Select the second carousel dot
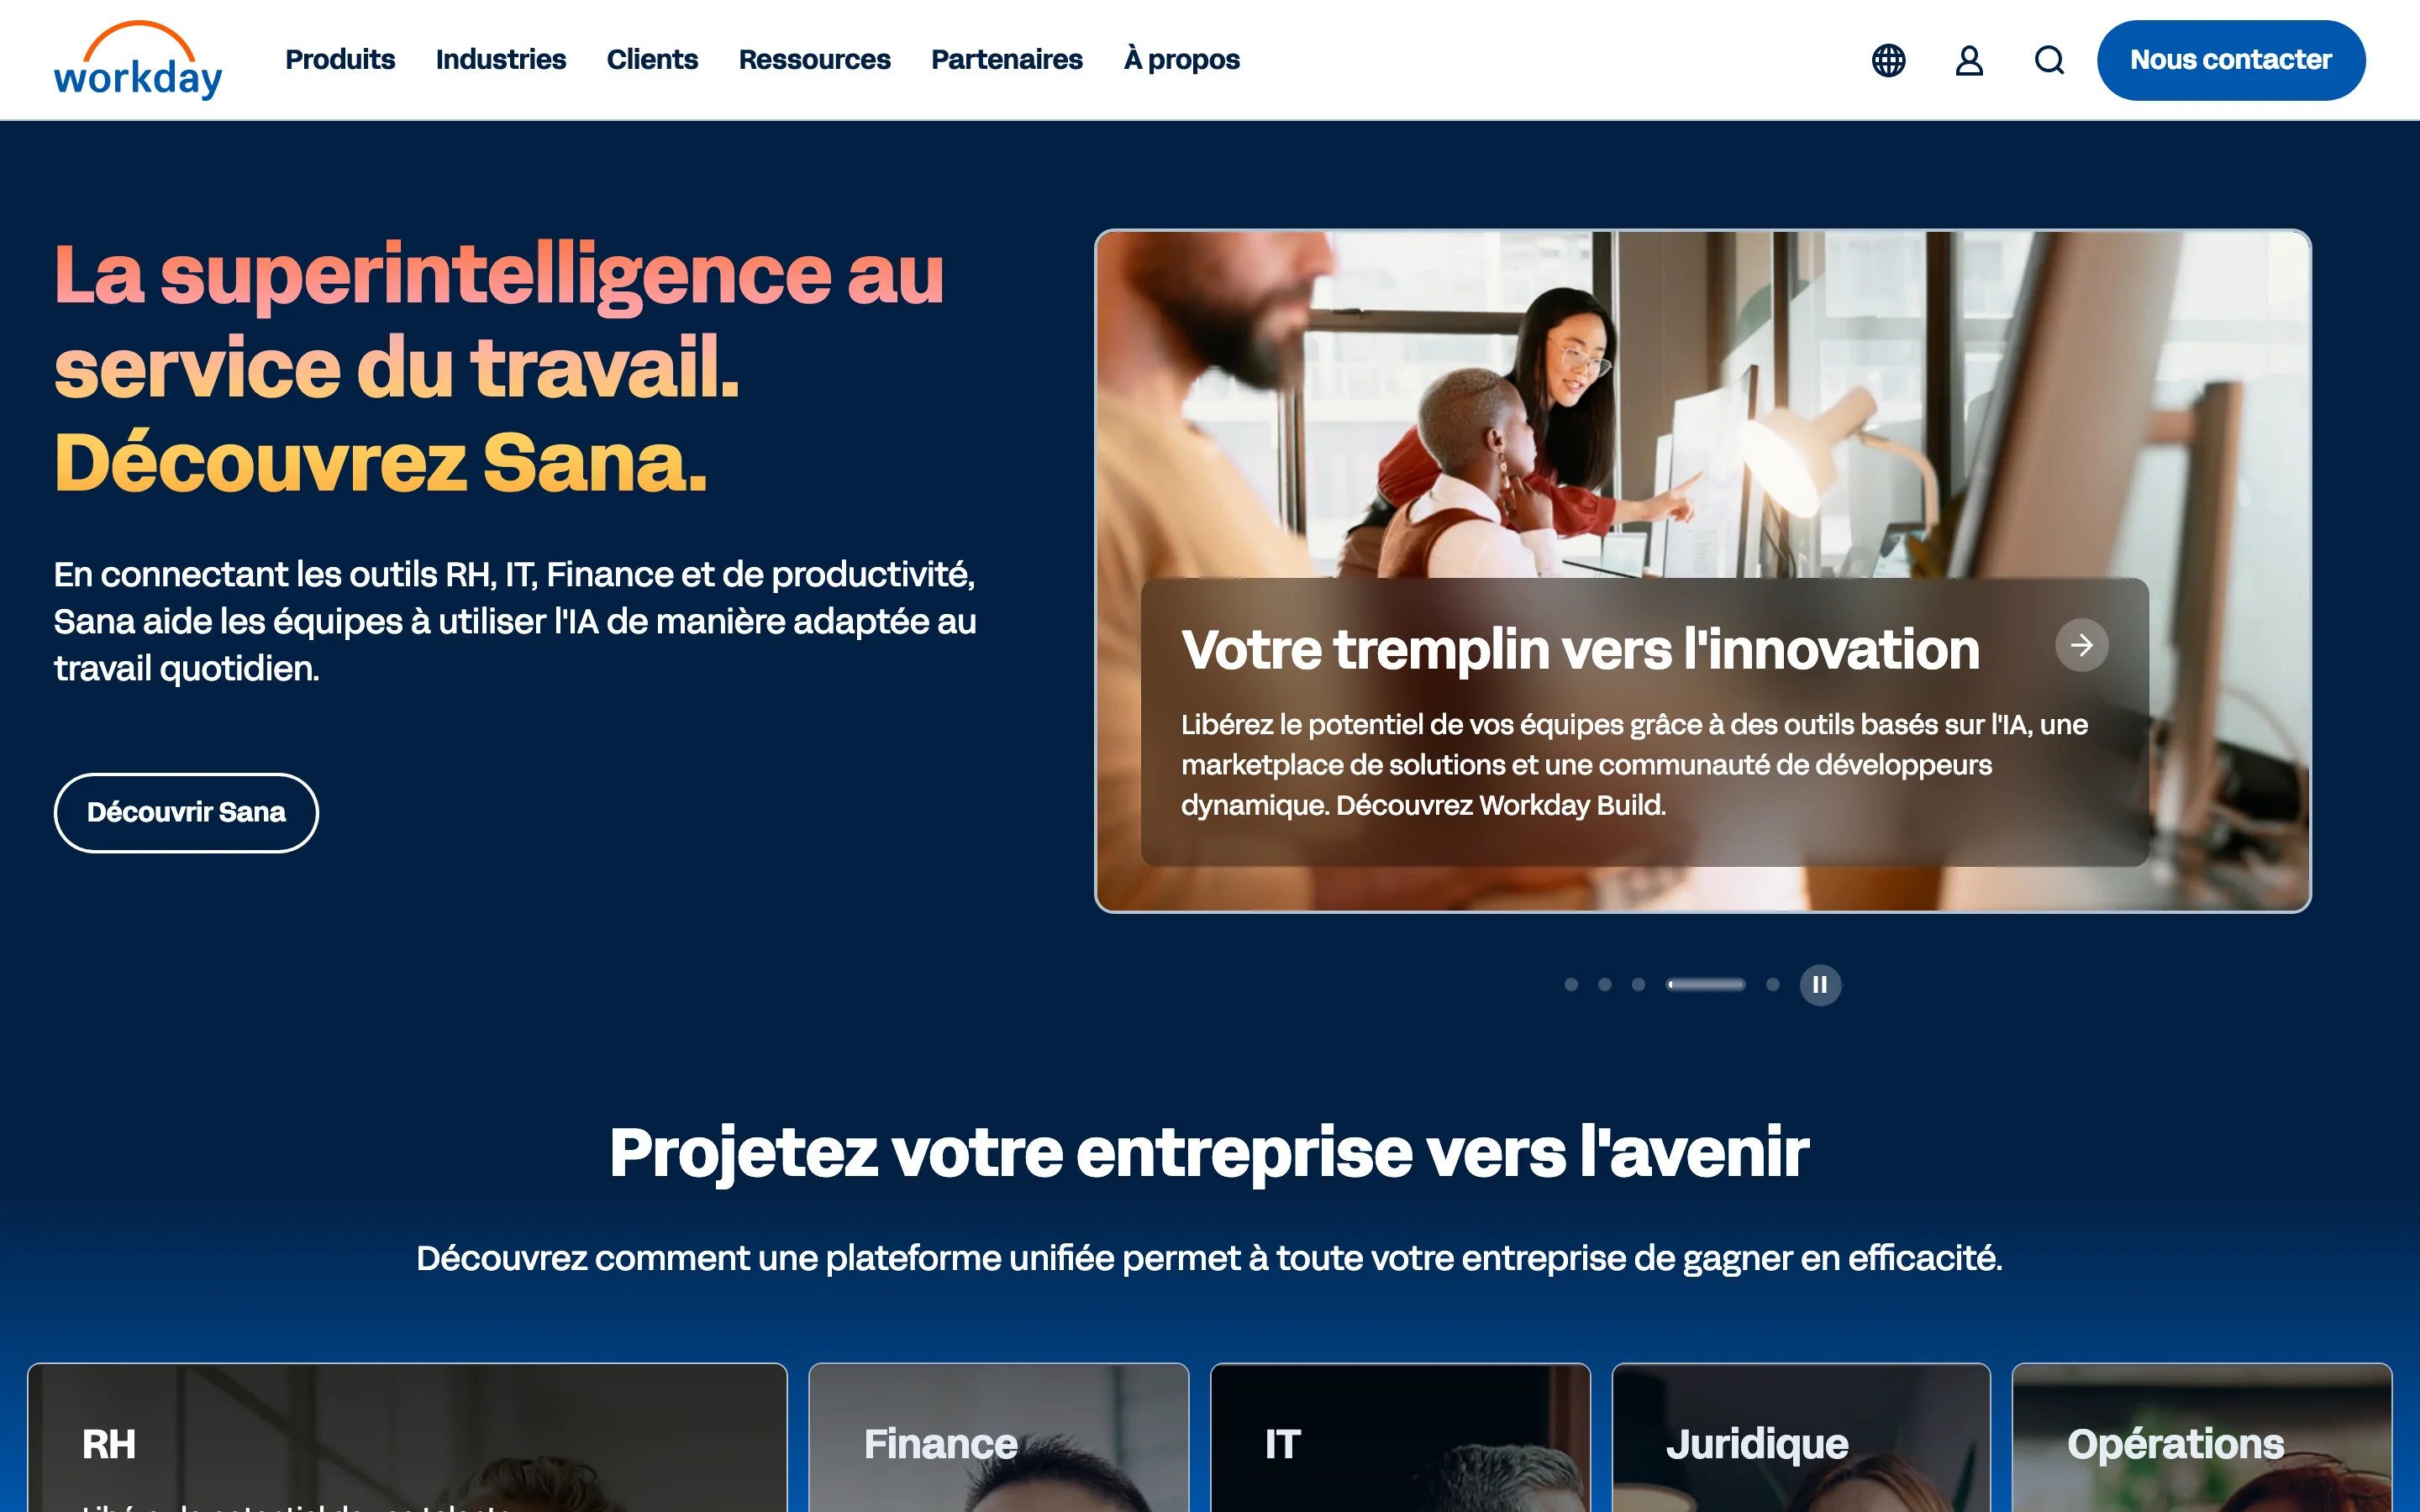 [x=1605, y=985]
